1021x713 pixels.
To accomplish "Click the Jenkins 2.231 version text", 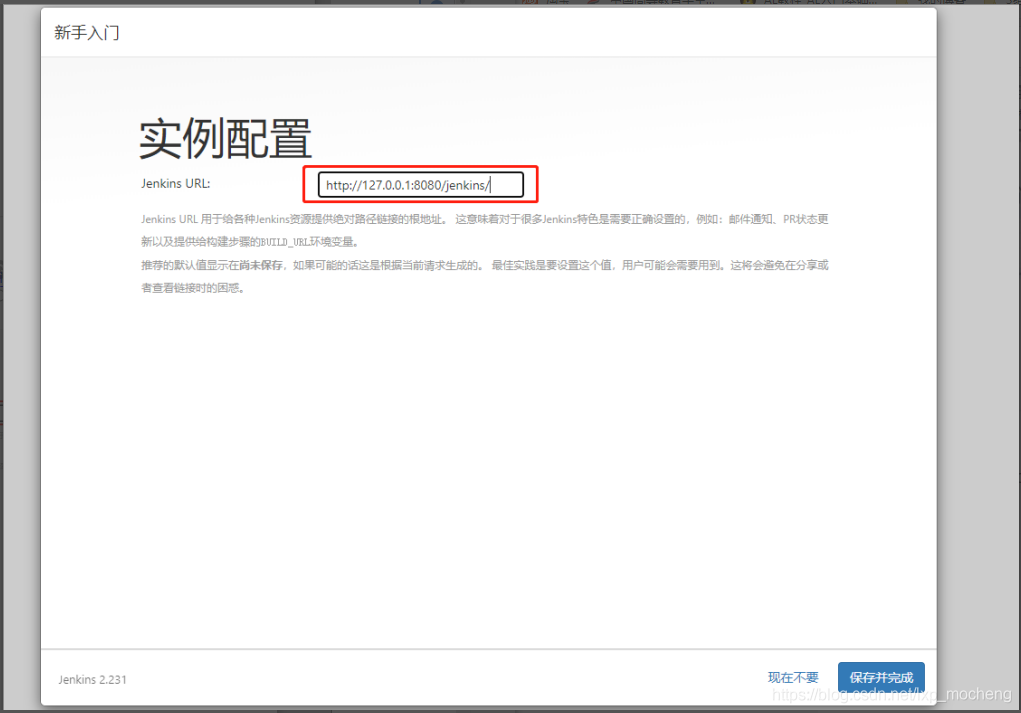I will pyautogui.click(x=92, y=679).
